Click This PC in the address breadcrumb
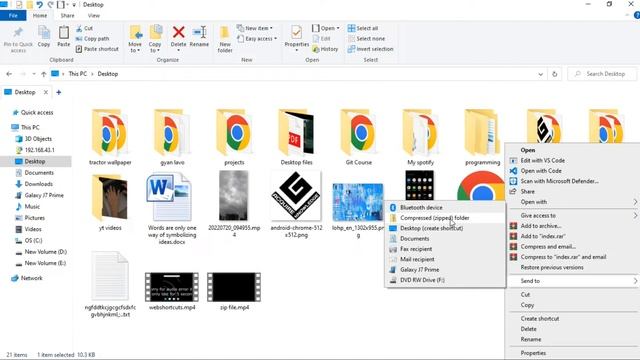Image resolution: width=640 pixels, height=360 pixels. point(78,74)
